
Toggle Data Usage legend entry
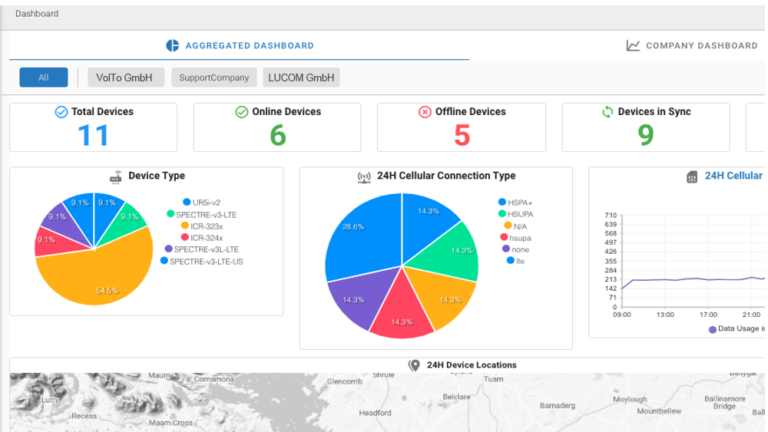[737, 329]
